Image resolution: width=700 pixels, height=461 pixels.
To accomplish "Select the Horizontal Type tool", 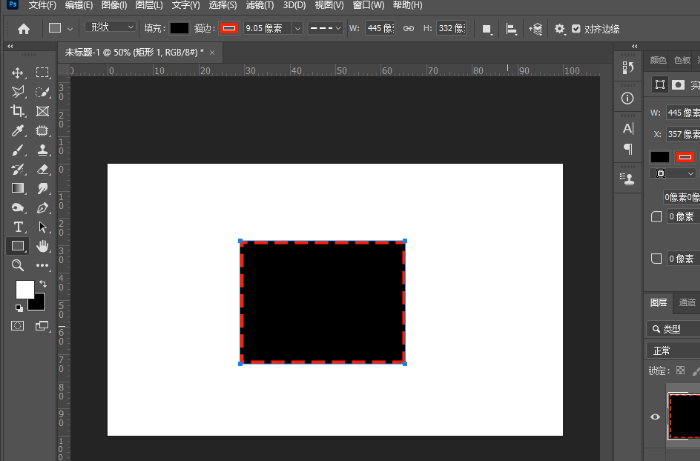I will point(18,227).
